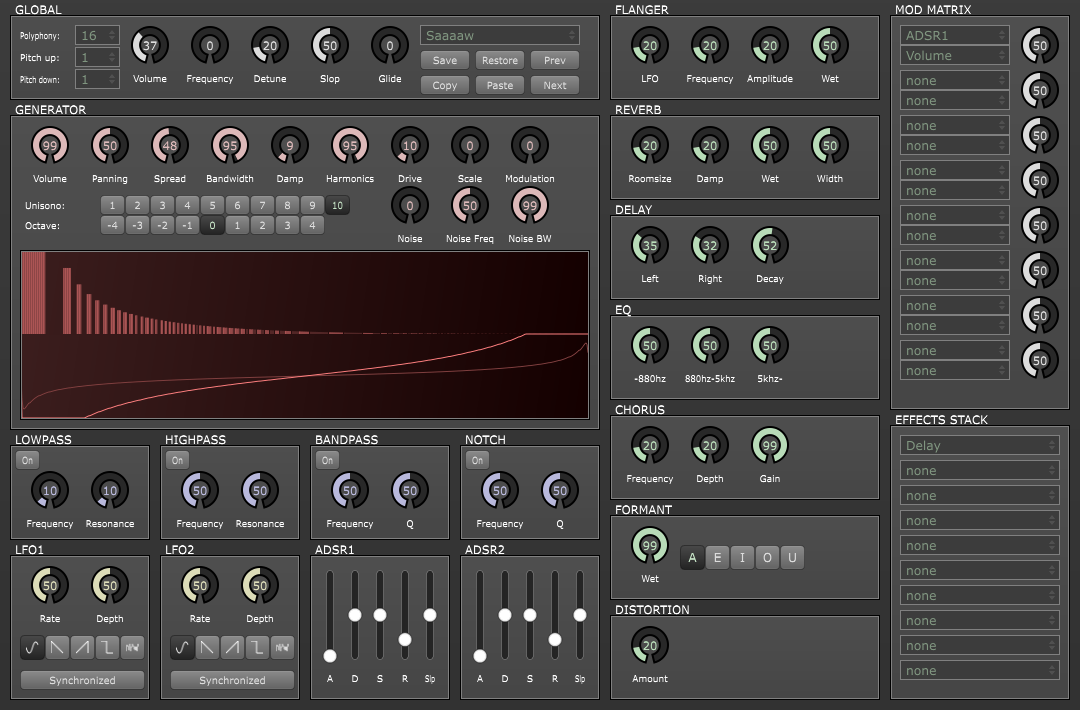Turn on the Lowpass filter

[27, 460]
